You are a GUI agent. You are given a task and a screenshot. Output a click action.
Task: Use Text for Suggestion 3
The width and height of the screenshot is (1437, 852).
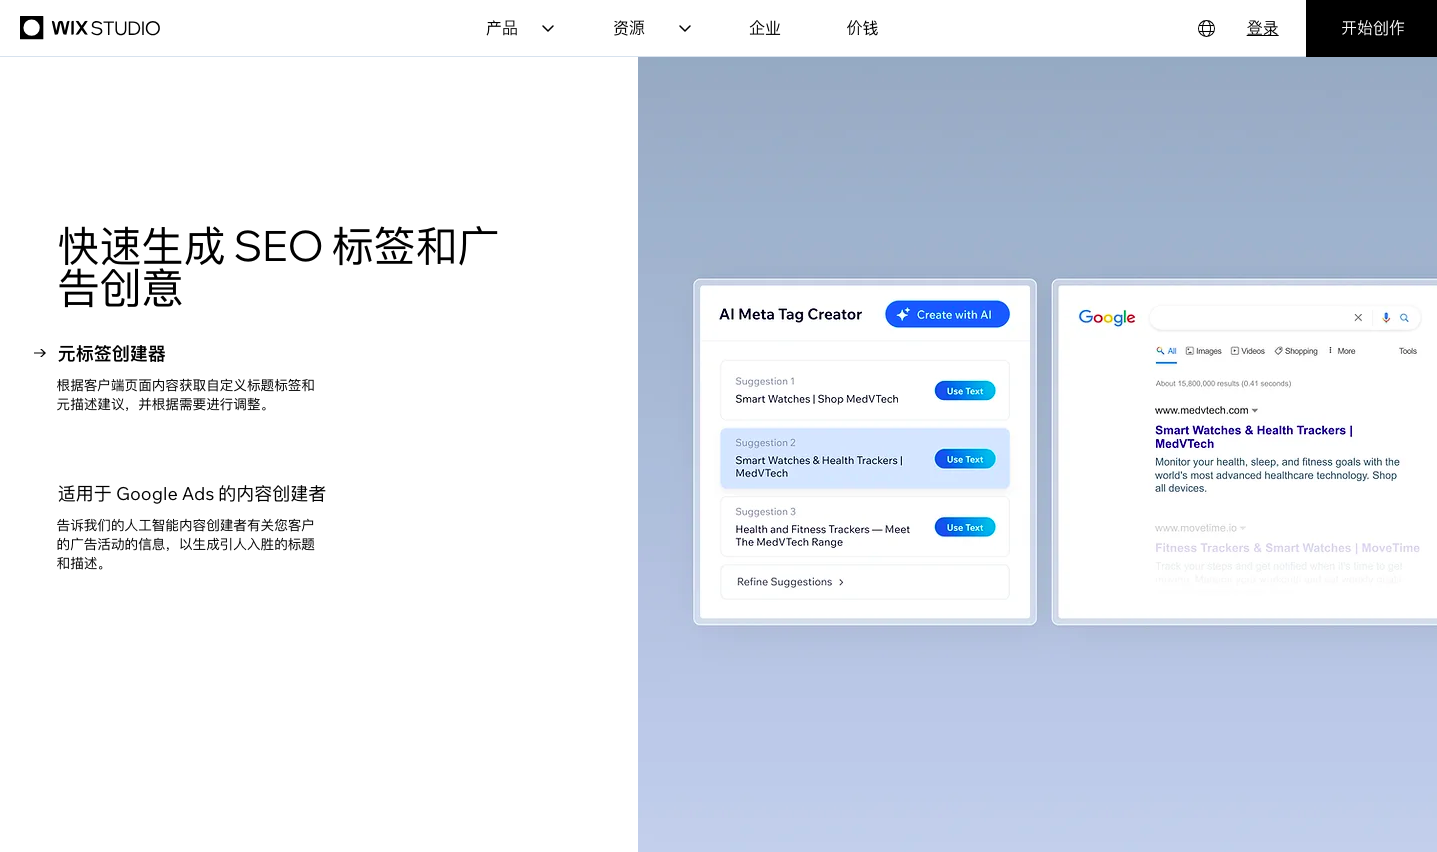pyautogui.click(x=964, y=527)
